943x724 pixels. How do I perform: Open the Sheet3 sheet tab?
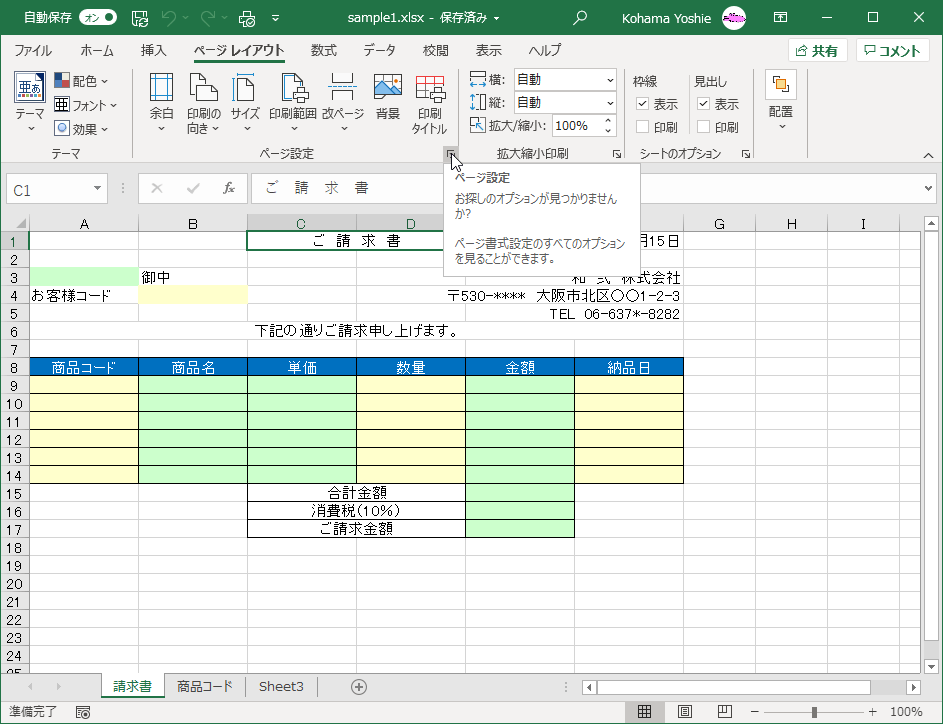click(281, 687)
